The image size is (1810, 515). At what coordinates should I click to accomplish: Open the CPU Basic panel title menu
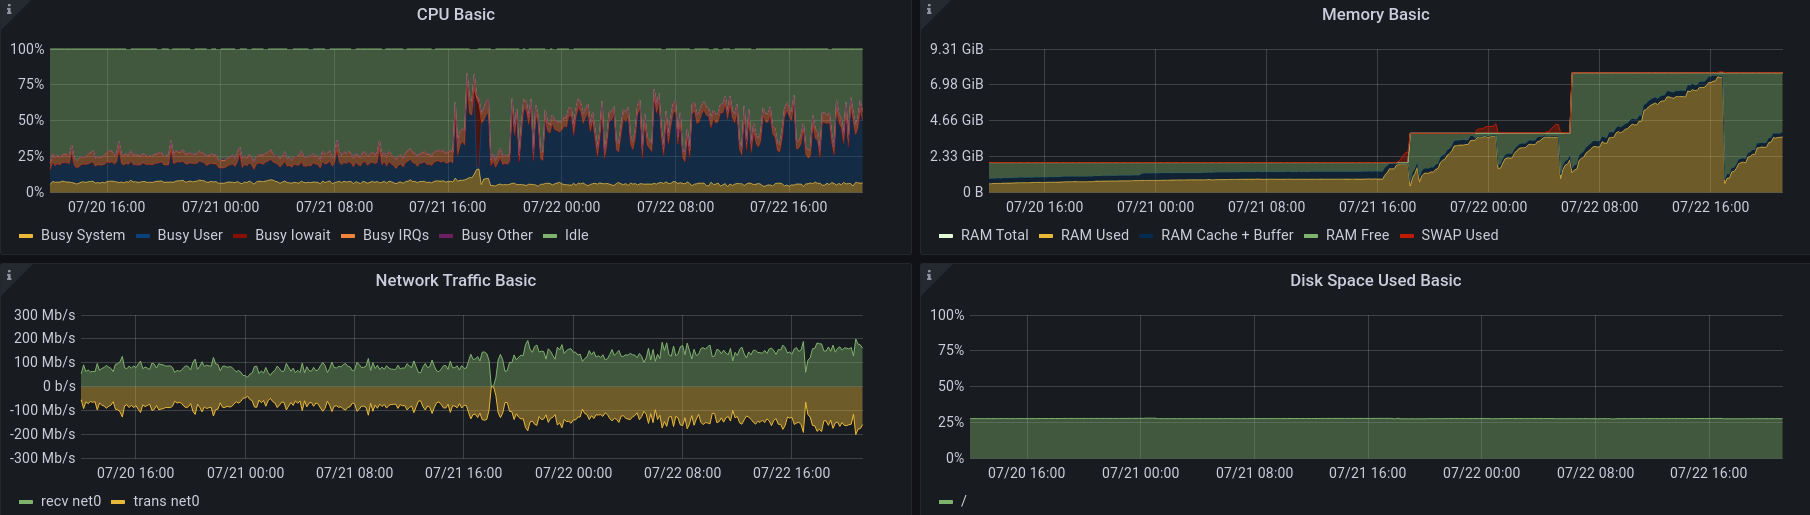[455, 15]
